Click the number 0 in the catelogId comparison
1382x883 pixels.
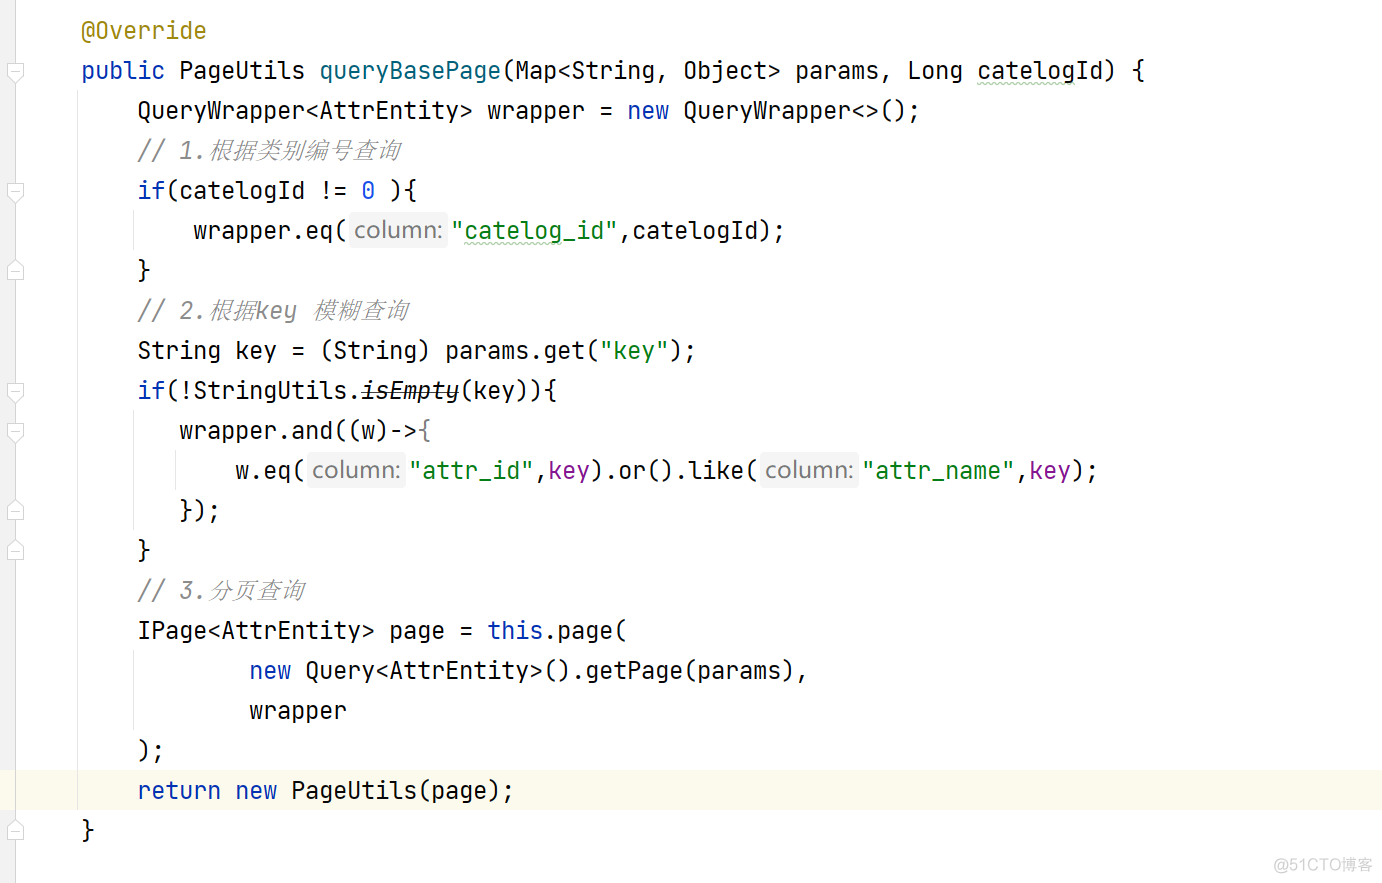tap(368, 191)
